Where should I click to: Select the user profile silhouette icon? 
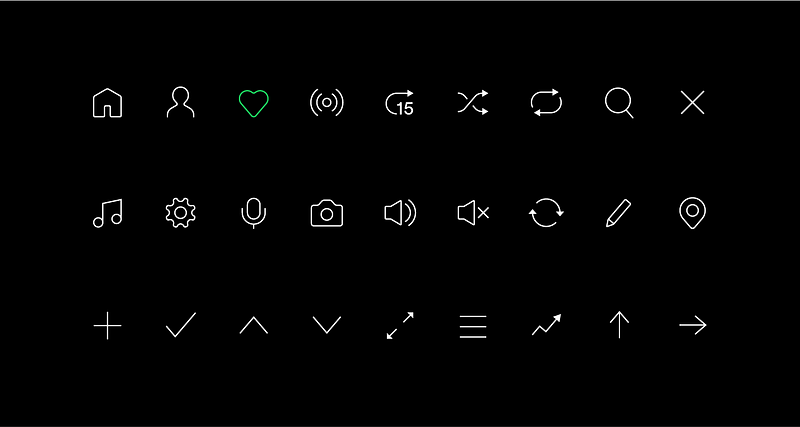click(x=181, y=102)
